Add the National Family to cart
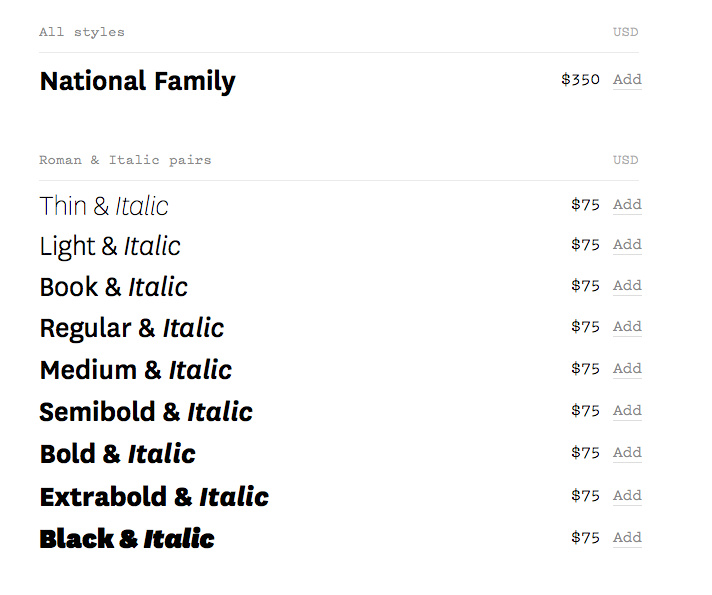712x595 pixels. [627, 80]
